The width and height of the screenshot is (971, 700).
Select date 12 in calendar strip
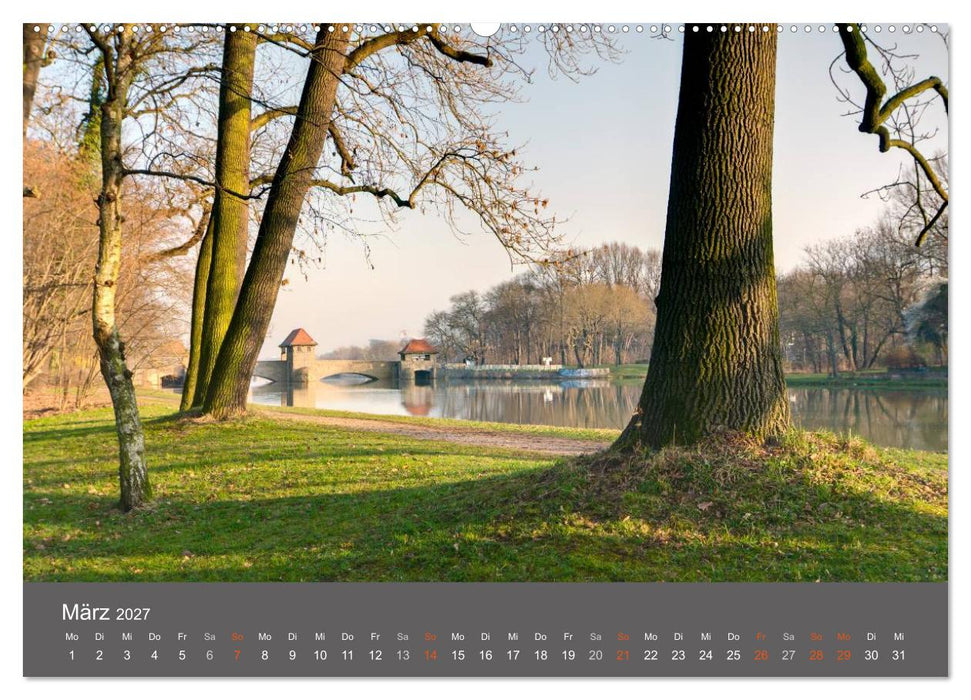coord(375,655)
